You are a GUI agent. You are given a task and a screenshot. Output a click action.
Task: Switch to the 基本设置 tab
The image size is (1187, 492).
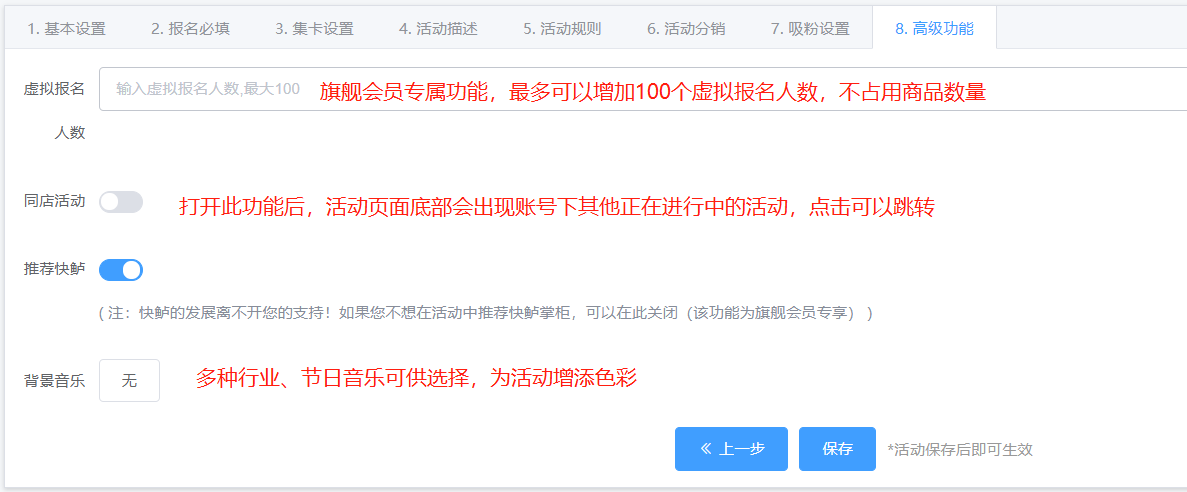(66, 28)
